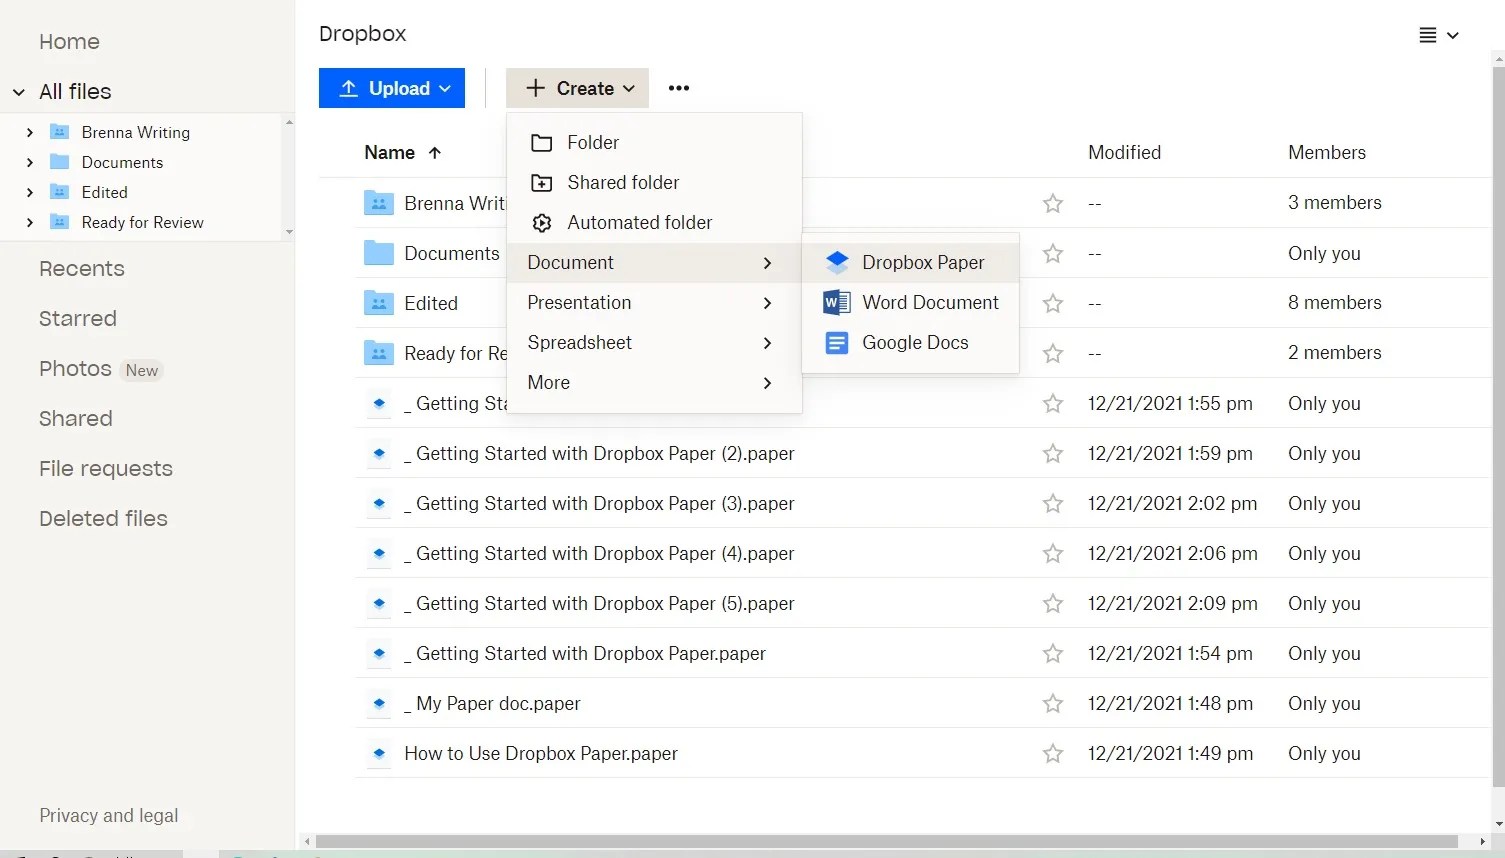The image size is (1505, 858).
Task: Open the Spreadsheet submenu arrow
Action: (766, 343)
